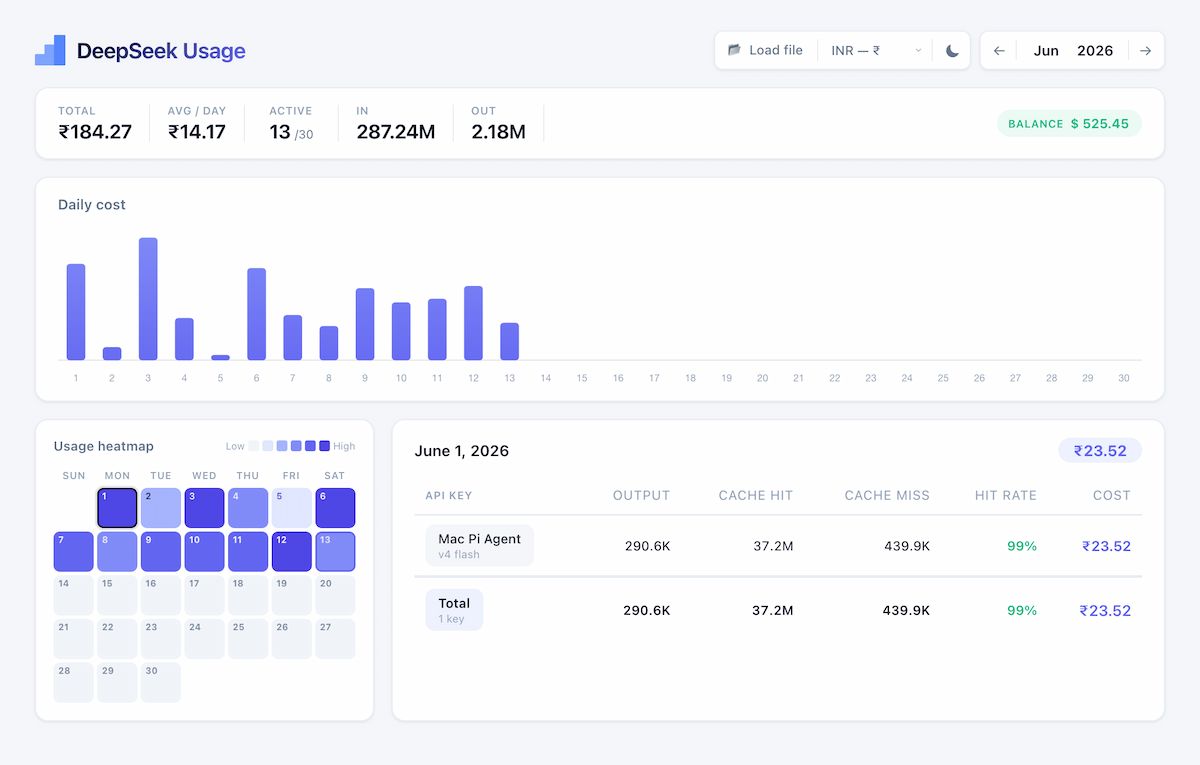Select the day 8 bar in chart
The height and width of the screenshot is (765, 1200).
[x=328, y=343]
